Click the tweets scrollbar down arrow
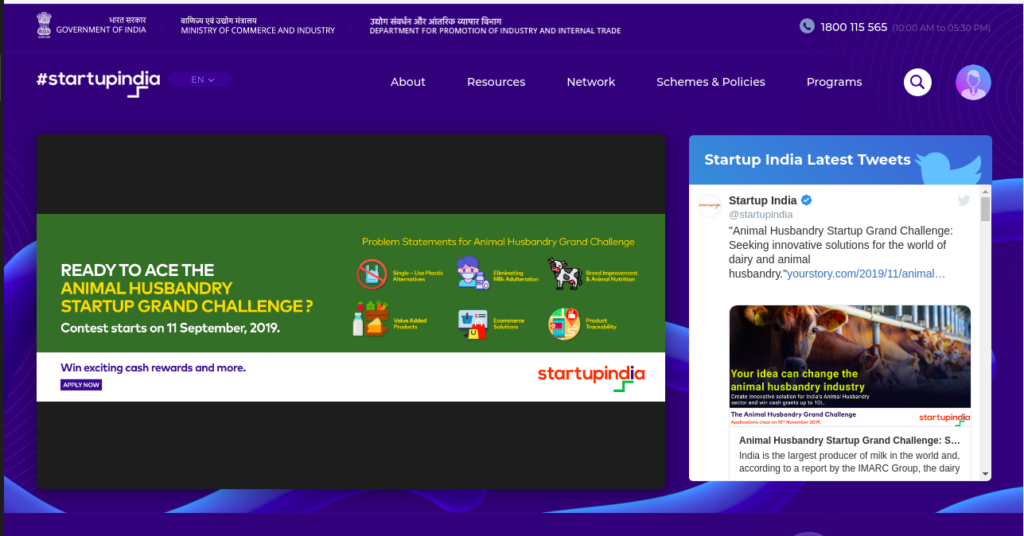This screenshot has width=1024, height=536. click(x=985, y=474)
